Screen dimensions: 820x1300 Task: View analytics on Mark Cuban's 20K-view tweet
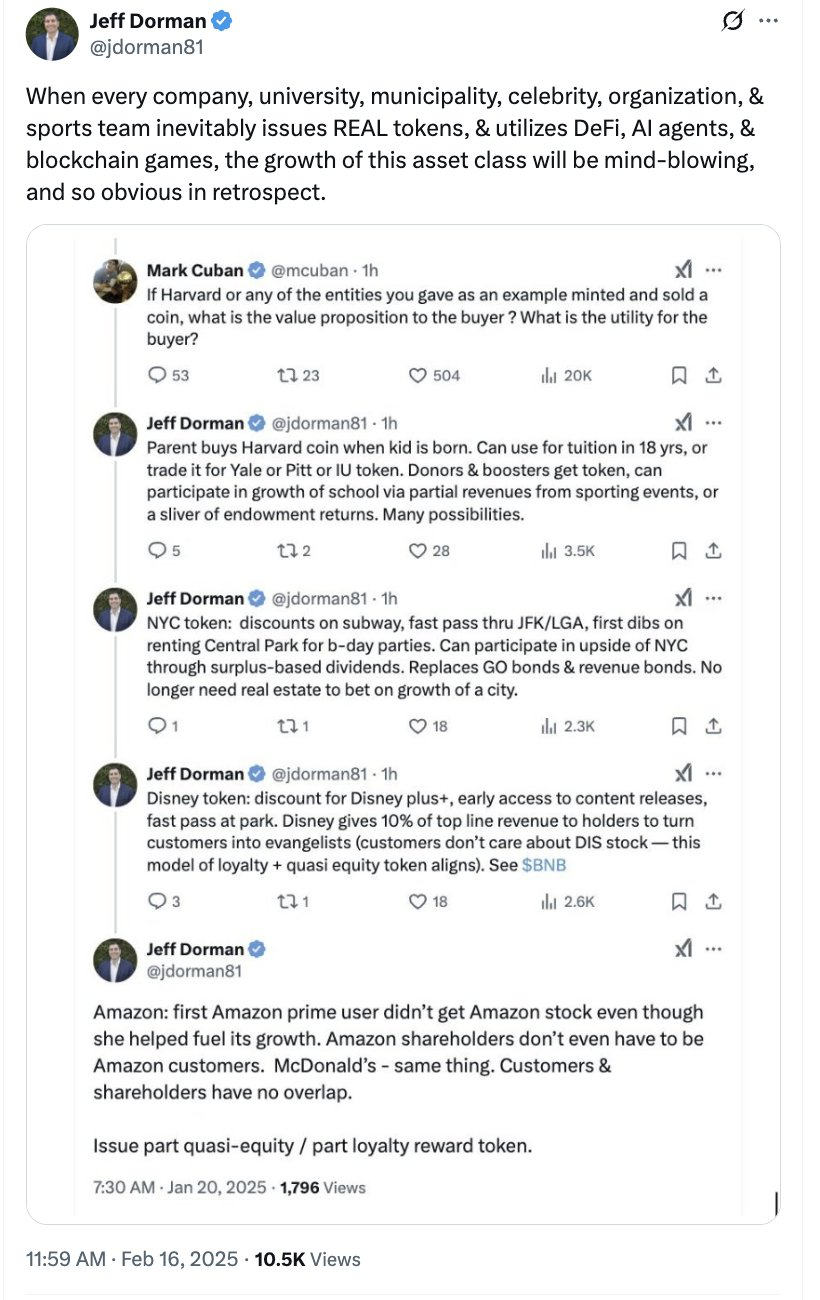pos(548,375)
